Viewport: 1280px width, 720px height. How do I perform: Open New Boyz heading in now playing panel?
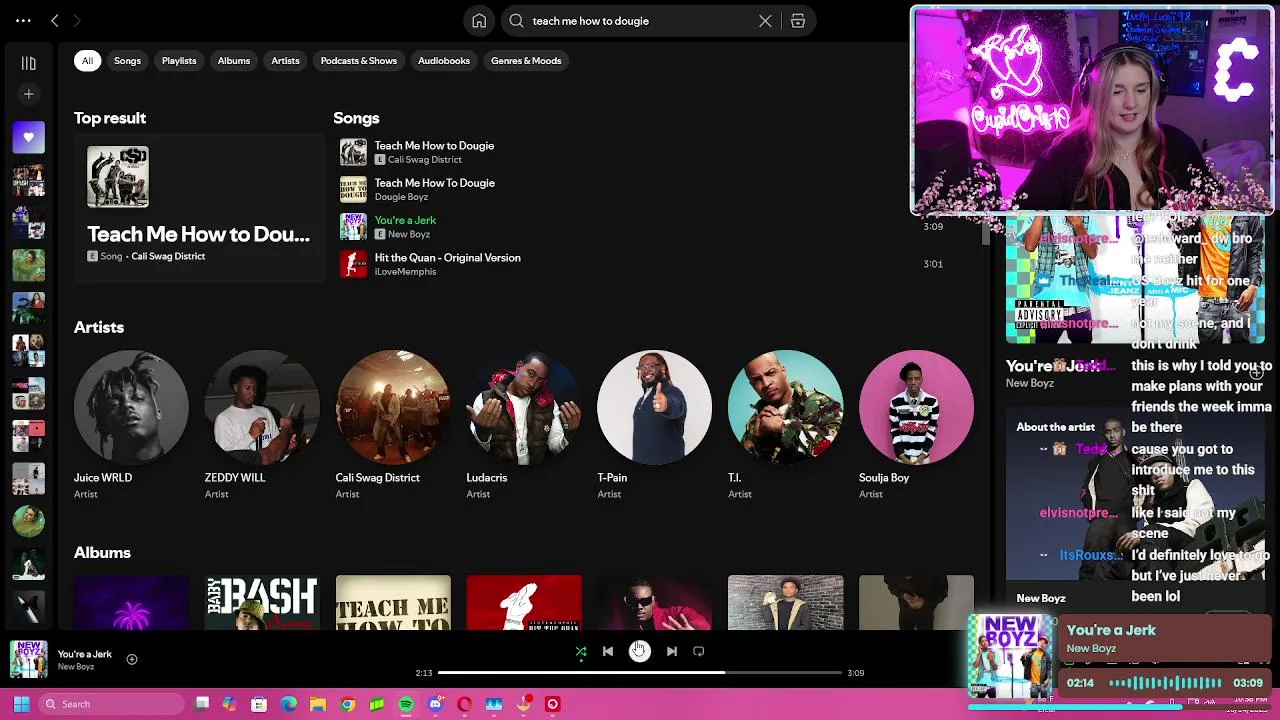[x=1040, y=598]
